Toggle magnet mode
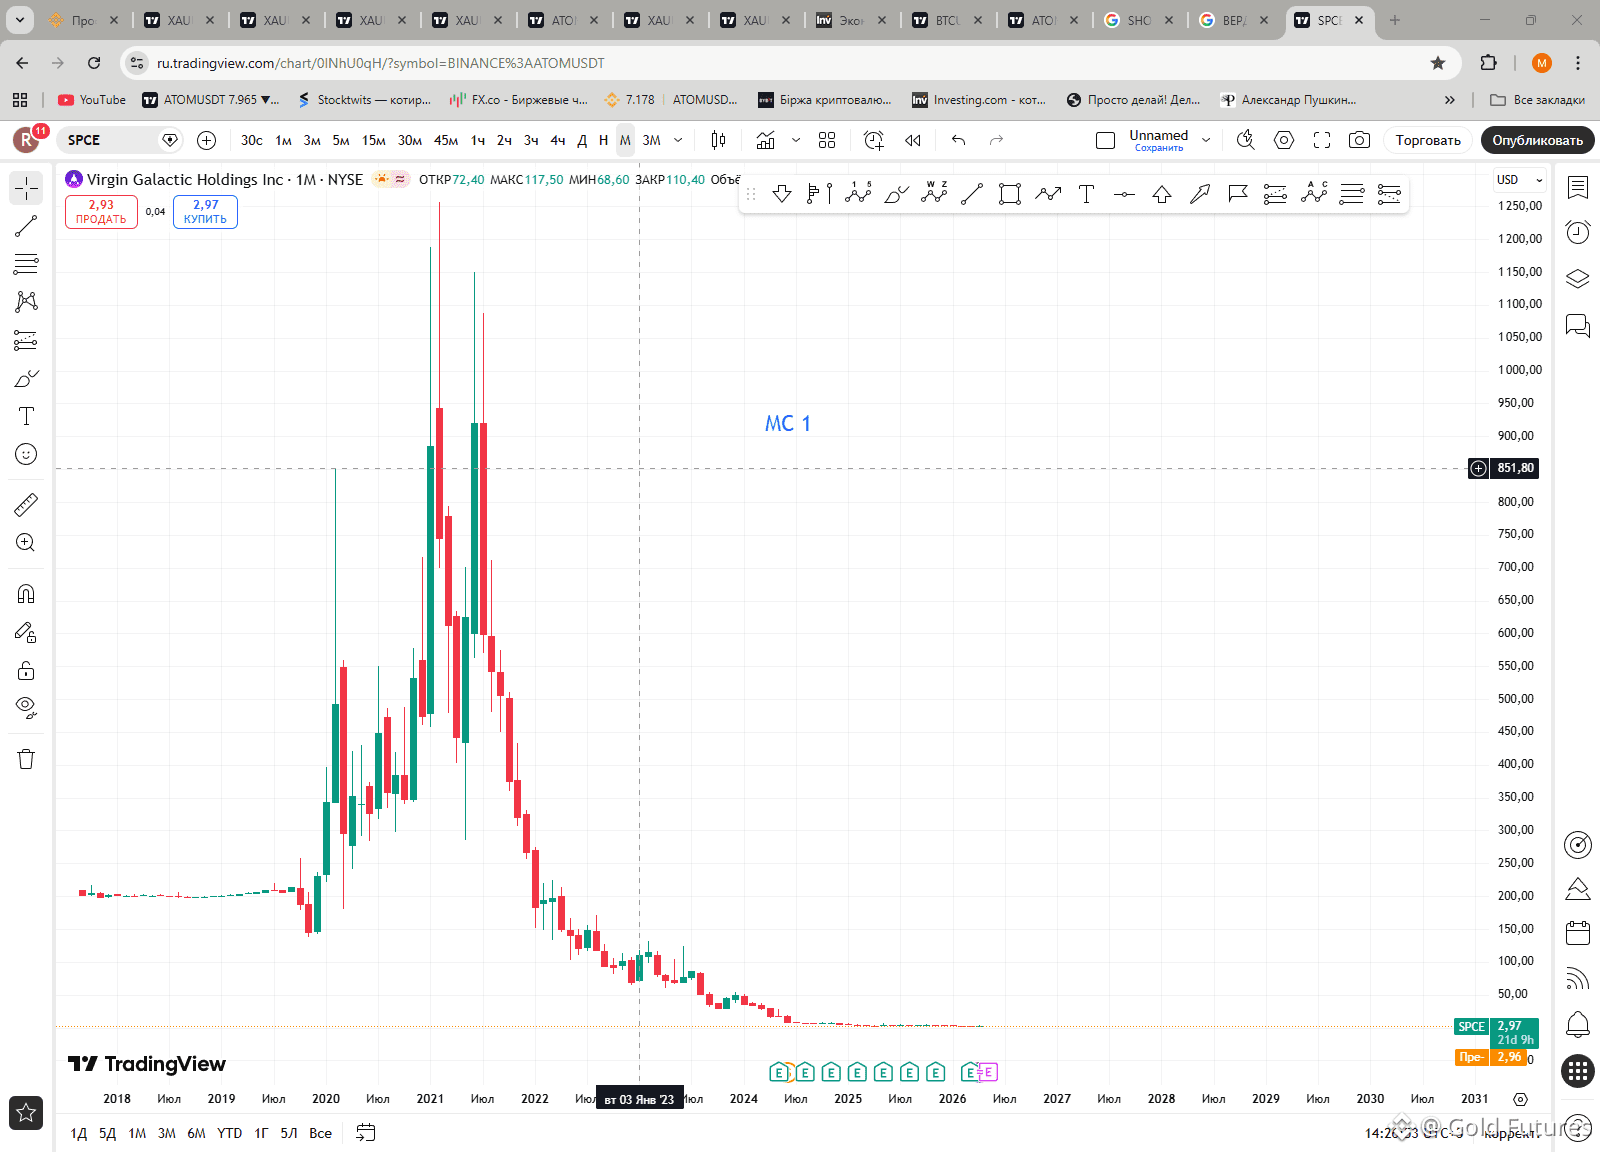 pyautogui.click(x=26, y=594)
